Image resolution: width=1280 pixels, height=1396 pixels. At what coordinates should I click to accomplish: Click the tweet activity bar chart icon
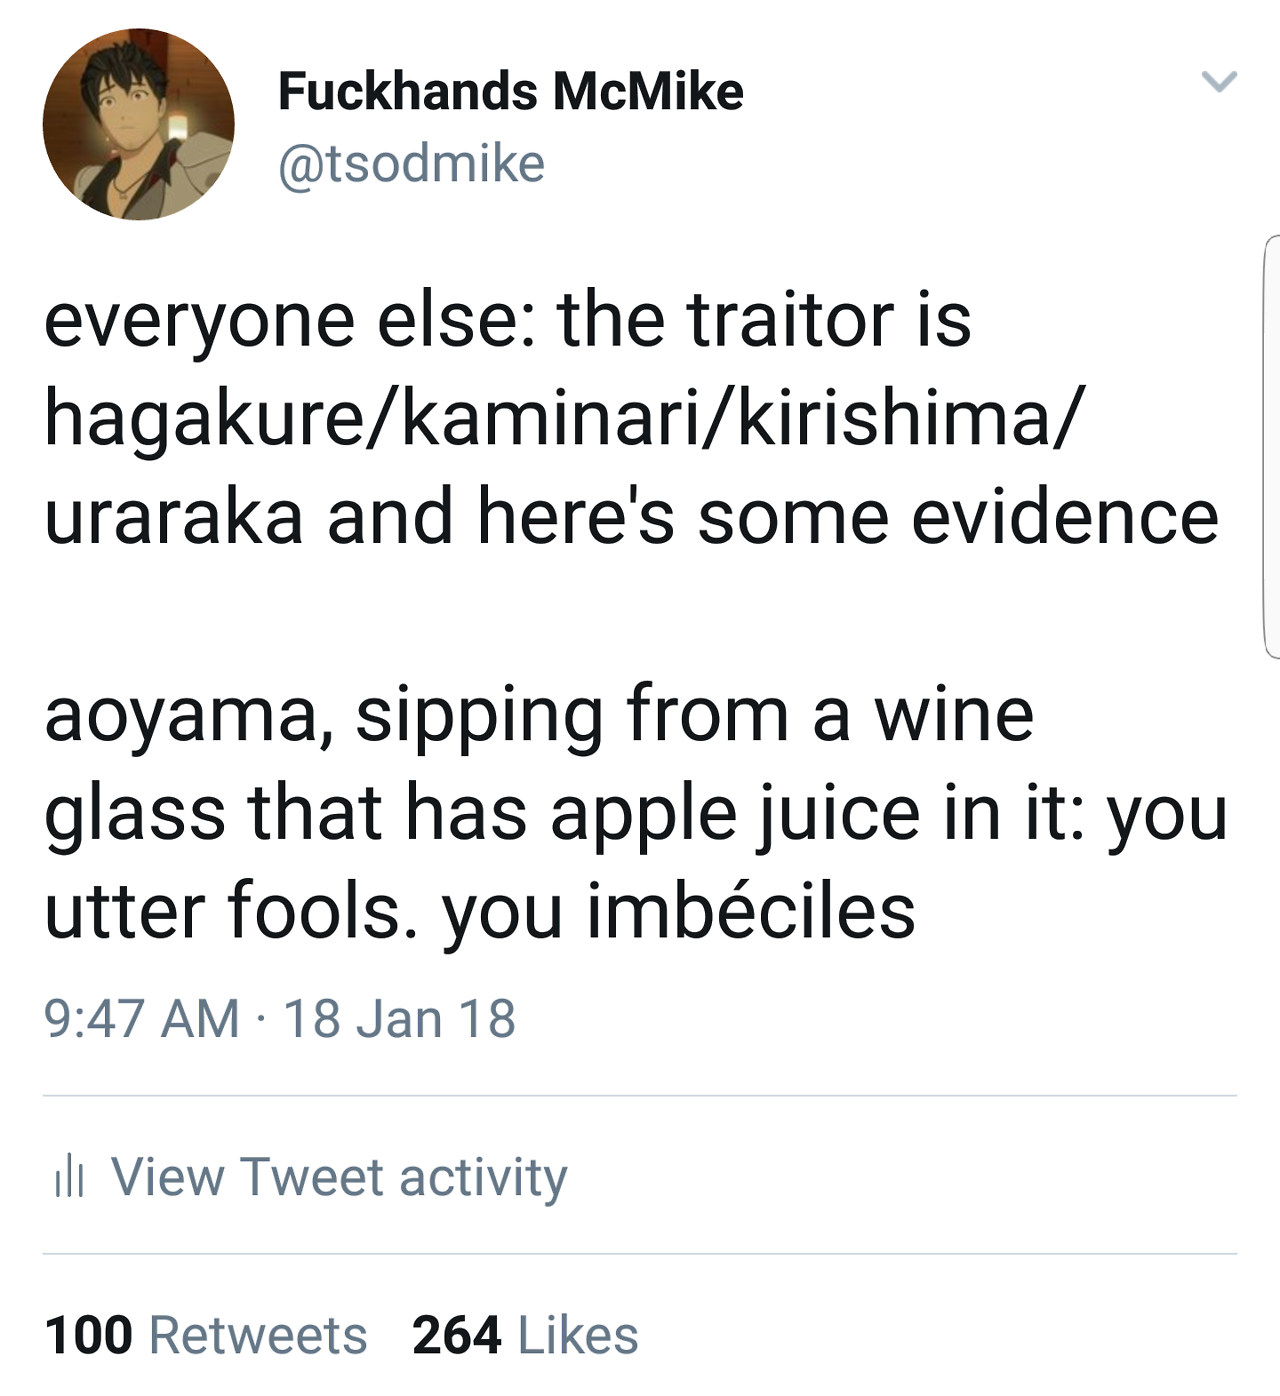69,1176
